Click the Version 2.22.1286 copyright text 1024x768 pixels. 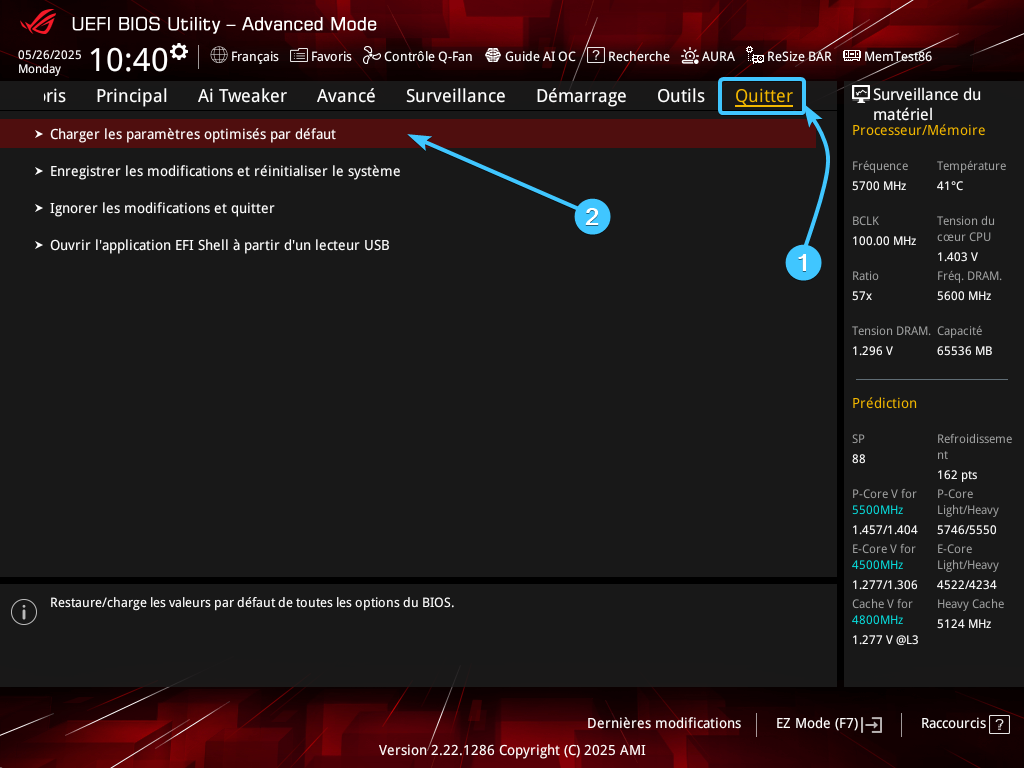click(x=512, y=750)
